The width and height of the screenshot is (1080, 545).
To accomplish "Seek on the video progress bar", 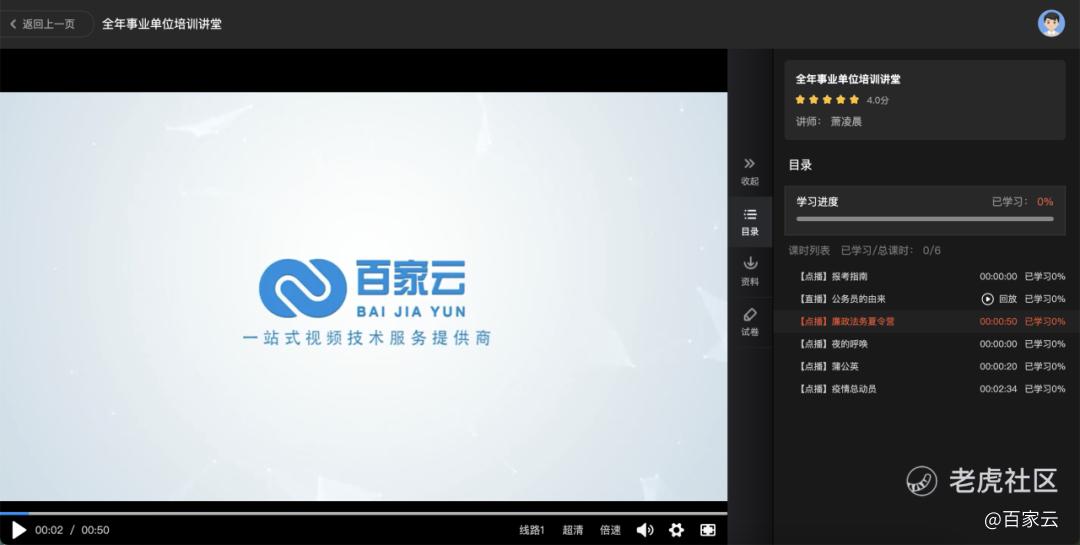I will click(364, 513).
